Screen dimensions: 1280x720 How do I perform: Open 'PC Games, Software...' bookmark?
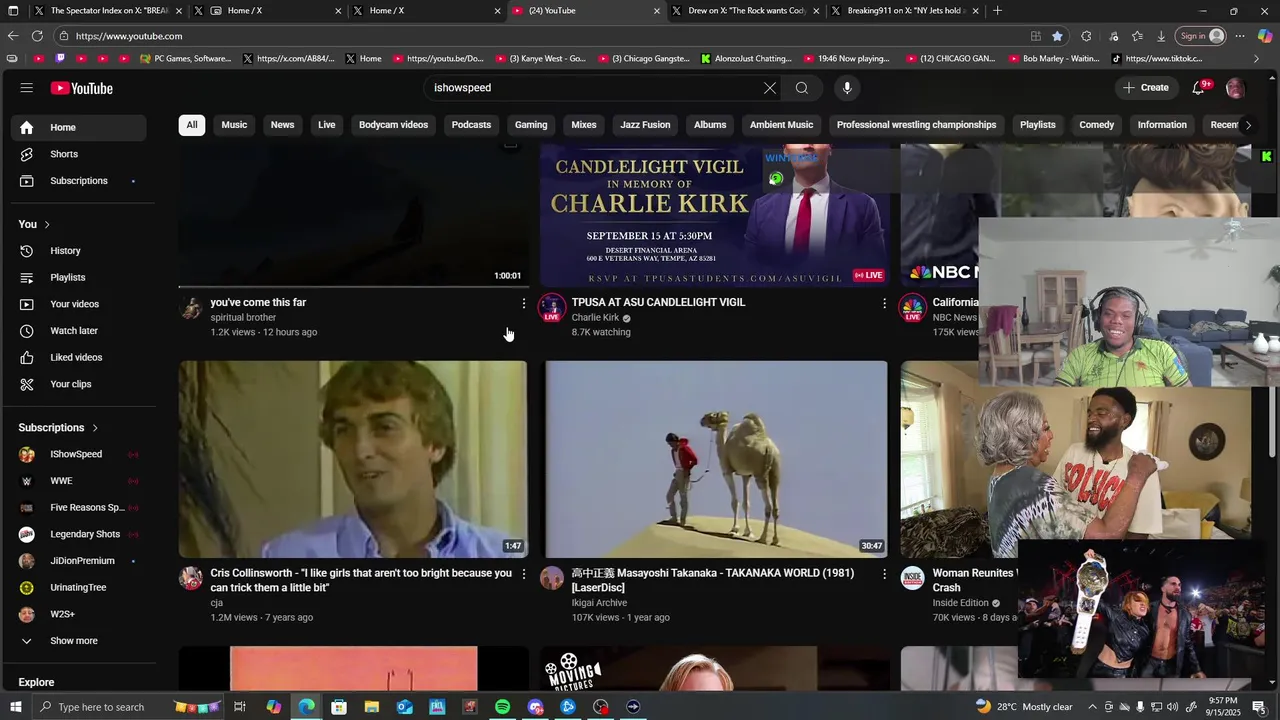point(185,59)
